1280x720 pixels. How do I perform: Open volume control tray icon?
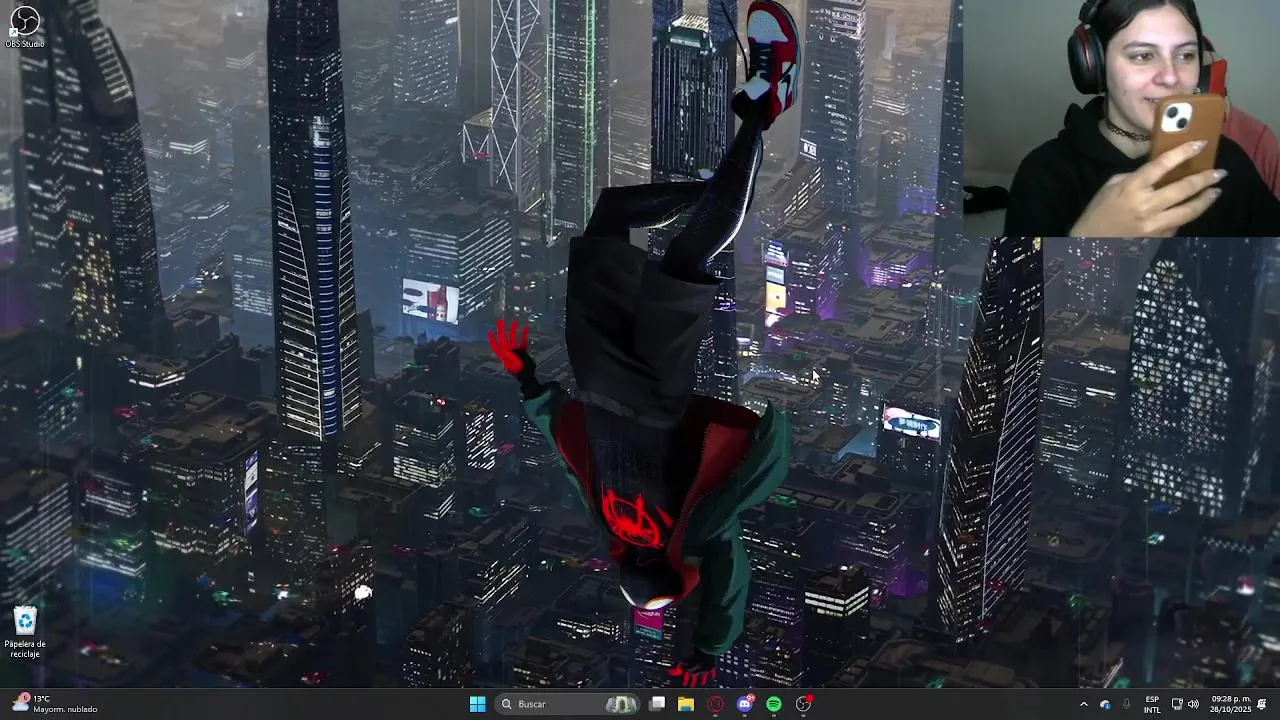point(1193,704)
